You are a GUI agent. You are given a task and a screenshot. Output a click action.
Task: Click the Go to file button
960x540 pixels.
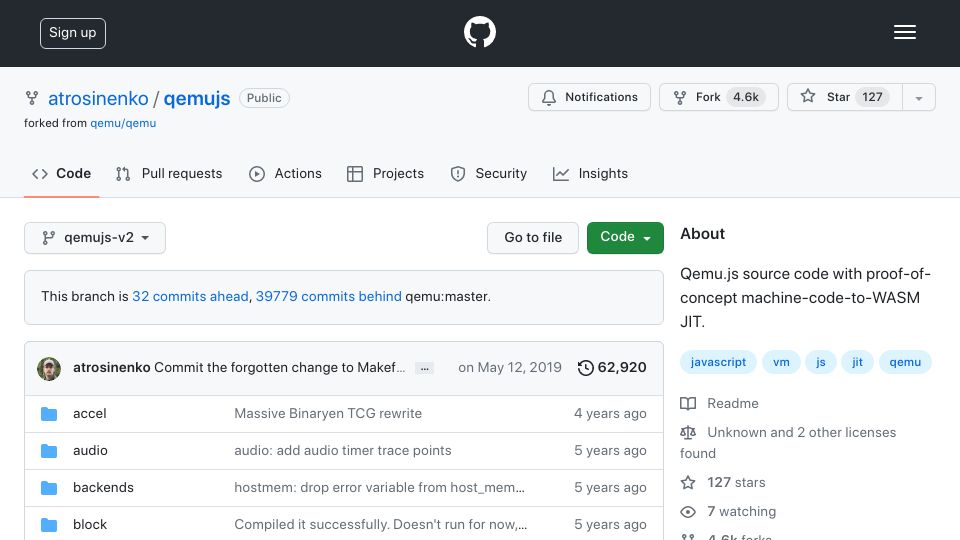tap(533, 238)
